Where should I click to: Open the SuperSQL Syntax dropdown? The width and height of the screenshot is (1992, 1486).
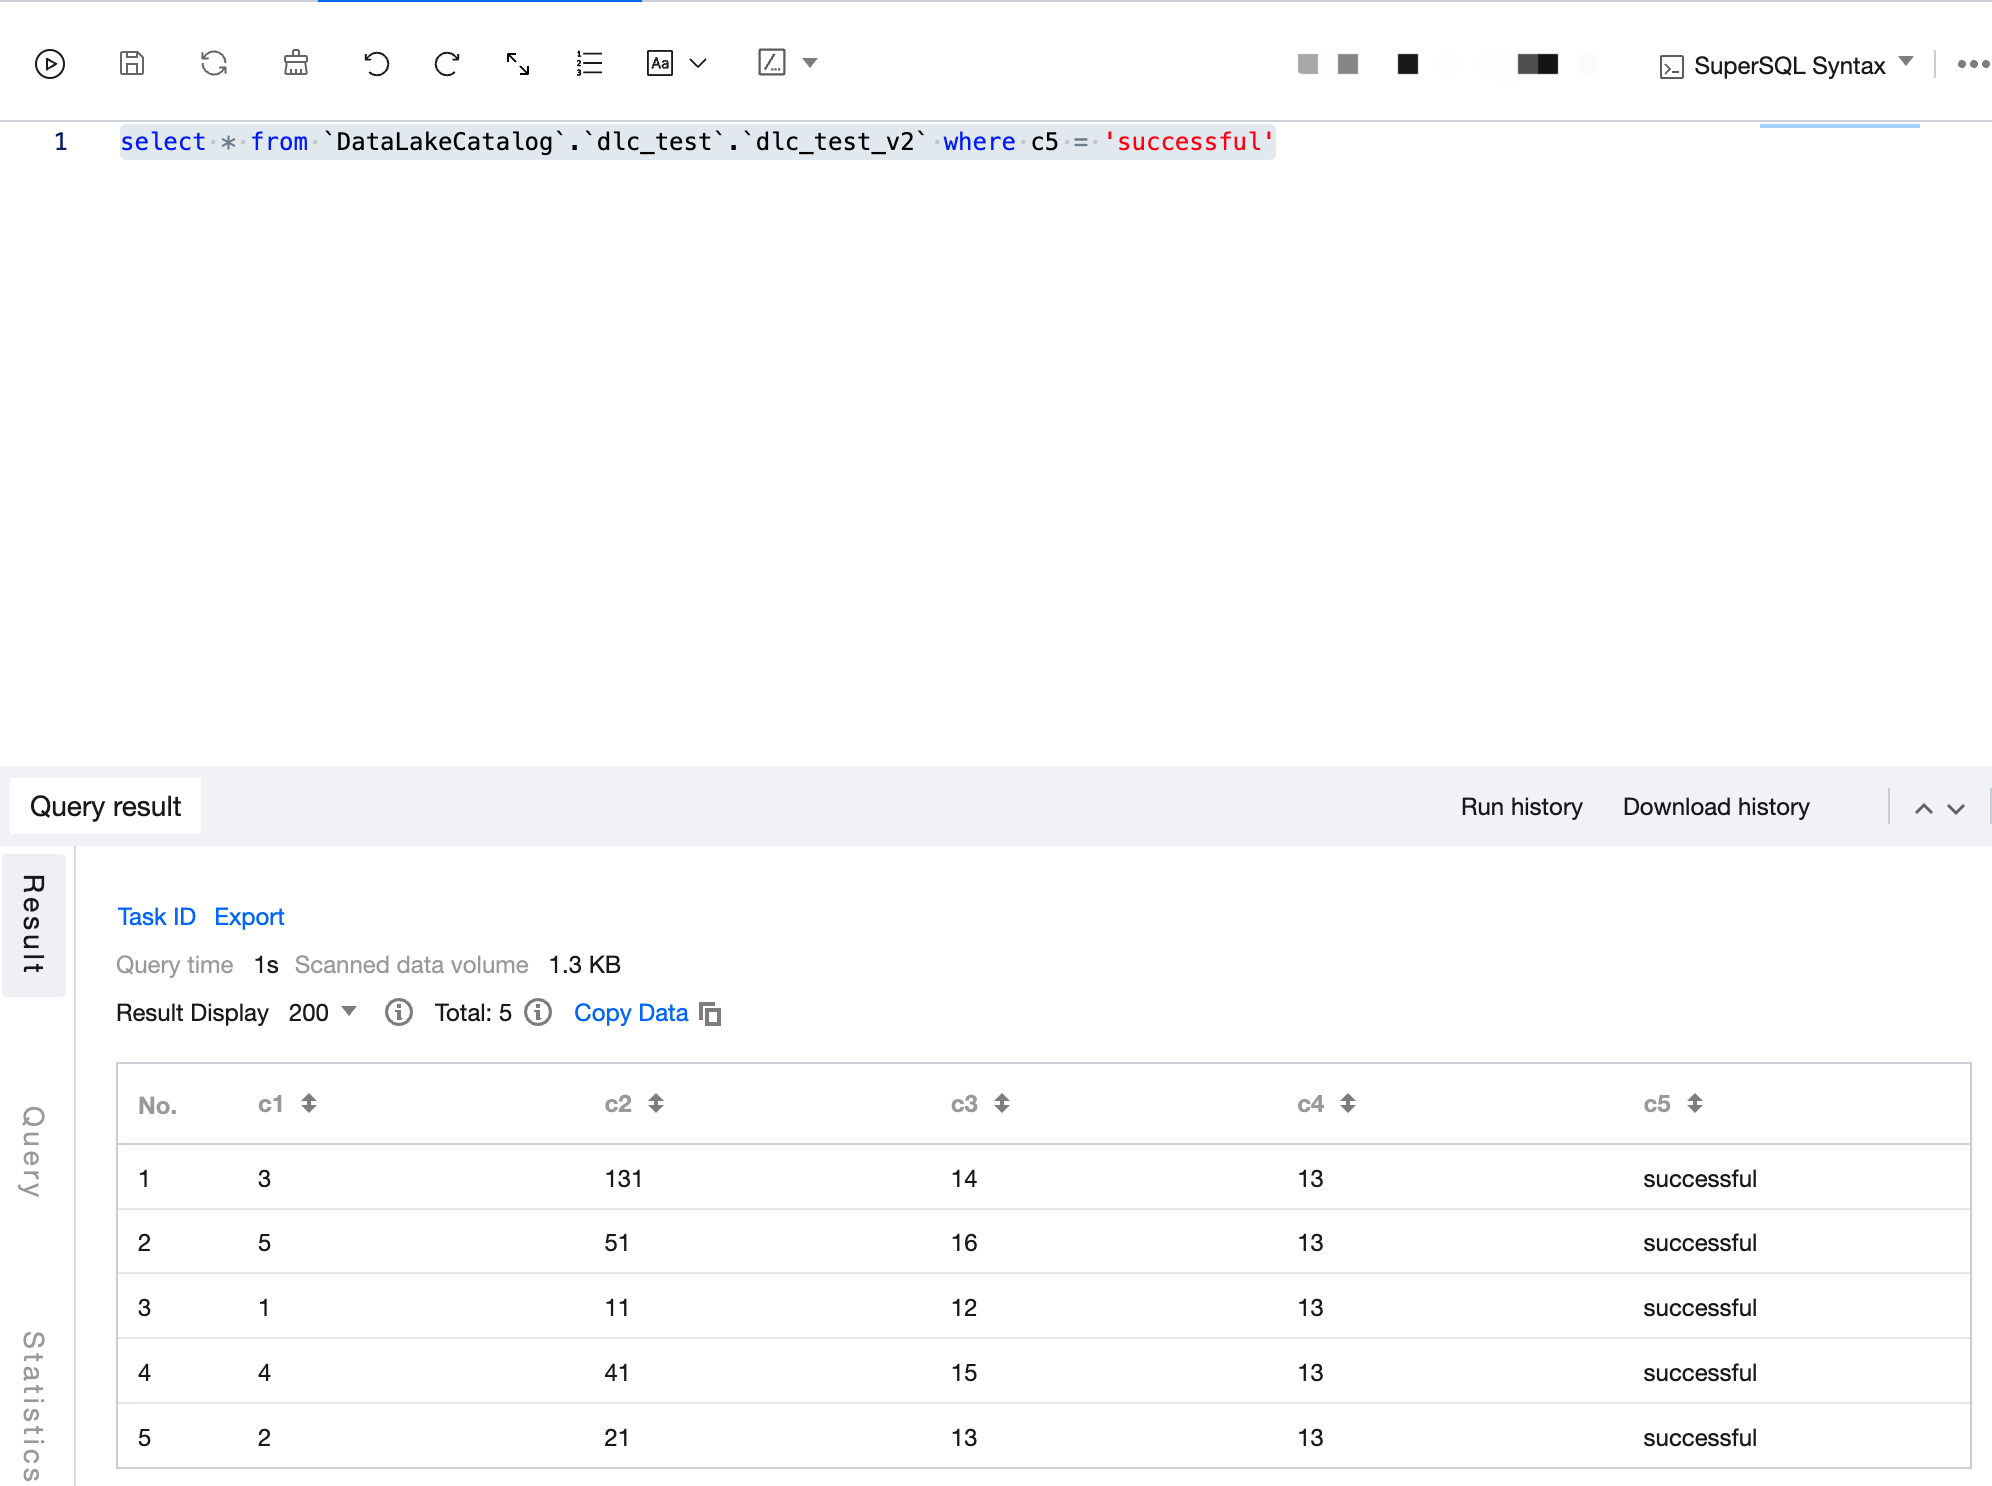[x=1788, y=66]
